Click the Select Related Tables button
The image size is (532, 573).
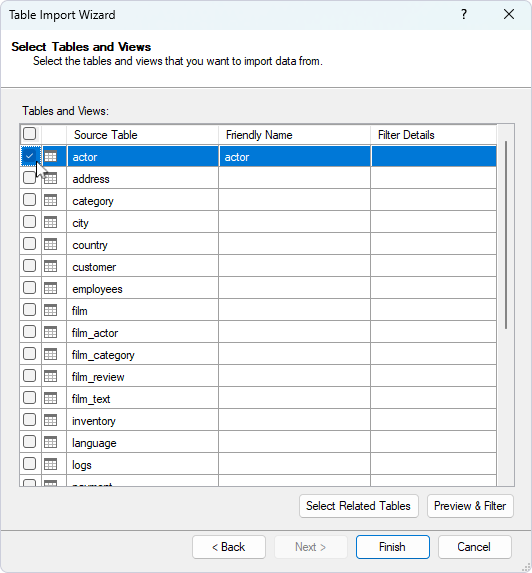pyautogui.click(x=358, y=506)
